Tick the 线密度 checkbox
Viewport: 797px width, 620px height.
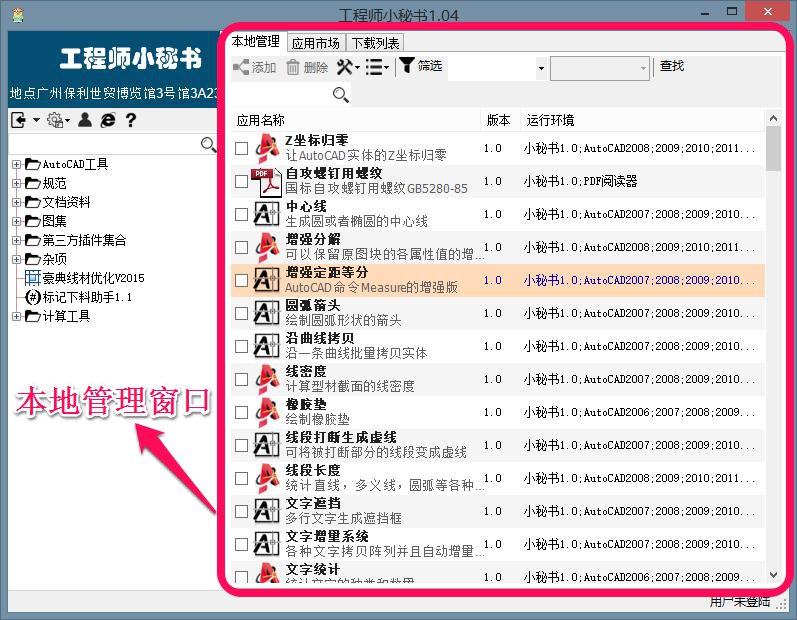[241, 380]
